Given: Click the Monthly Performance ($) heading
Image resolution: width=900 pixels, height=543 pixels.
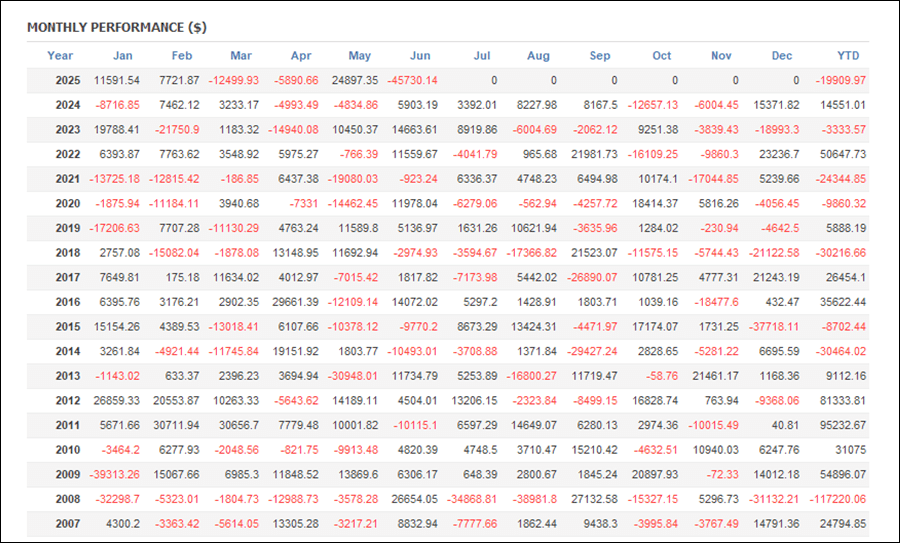Looking at the screenshot, I should [x=117, y=28].
